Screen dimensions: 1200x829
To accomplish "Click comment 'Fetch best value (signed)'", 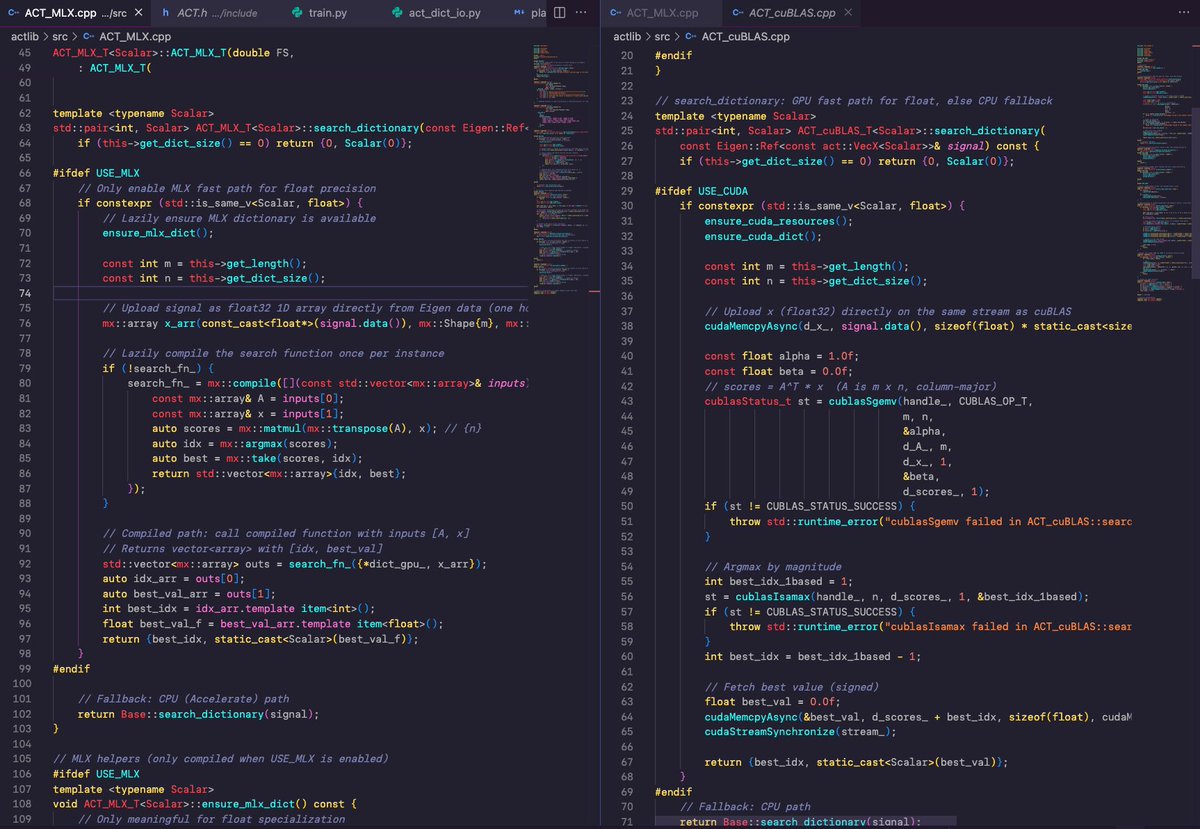I will click(792, 687).
